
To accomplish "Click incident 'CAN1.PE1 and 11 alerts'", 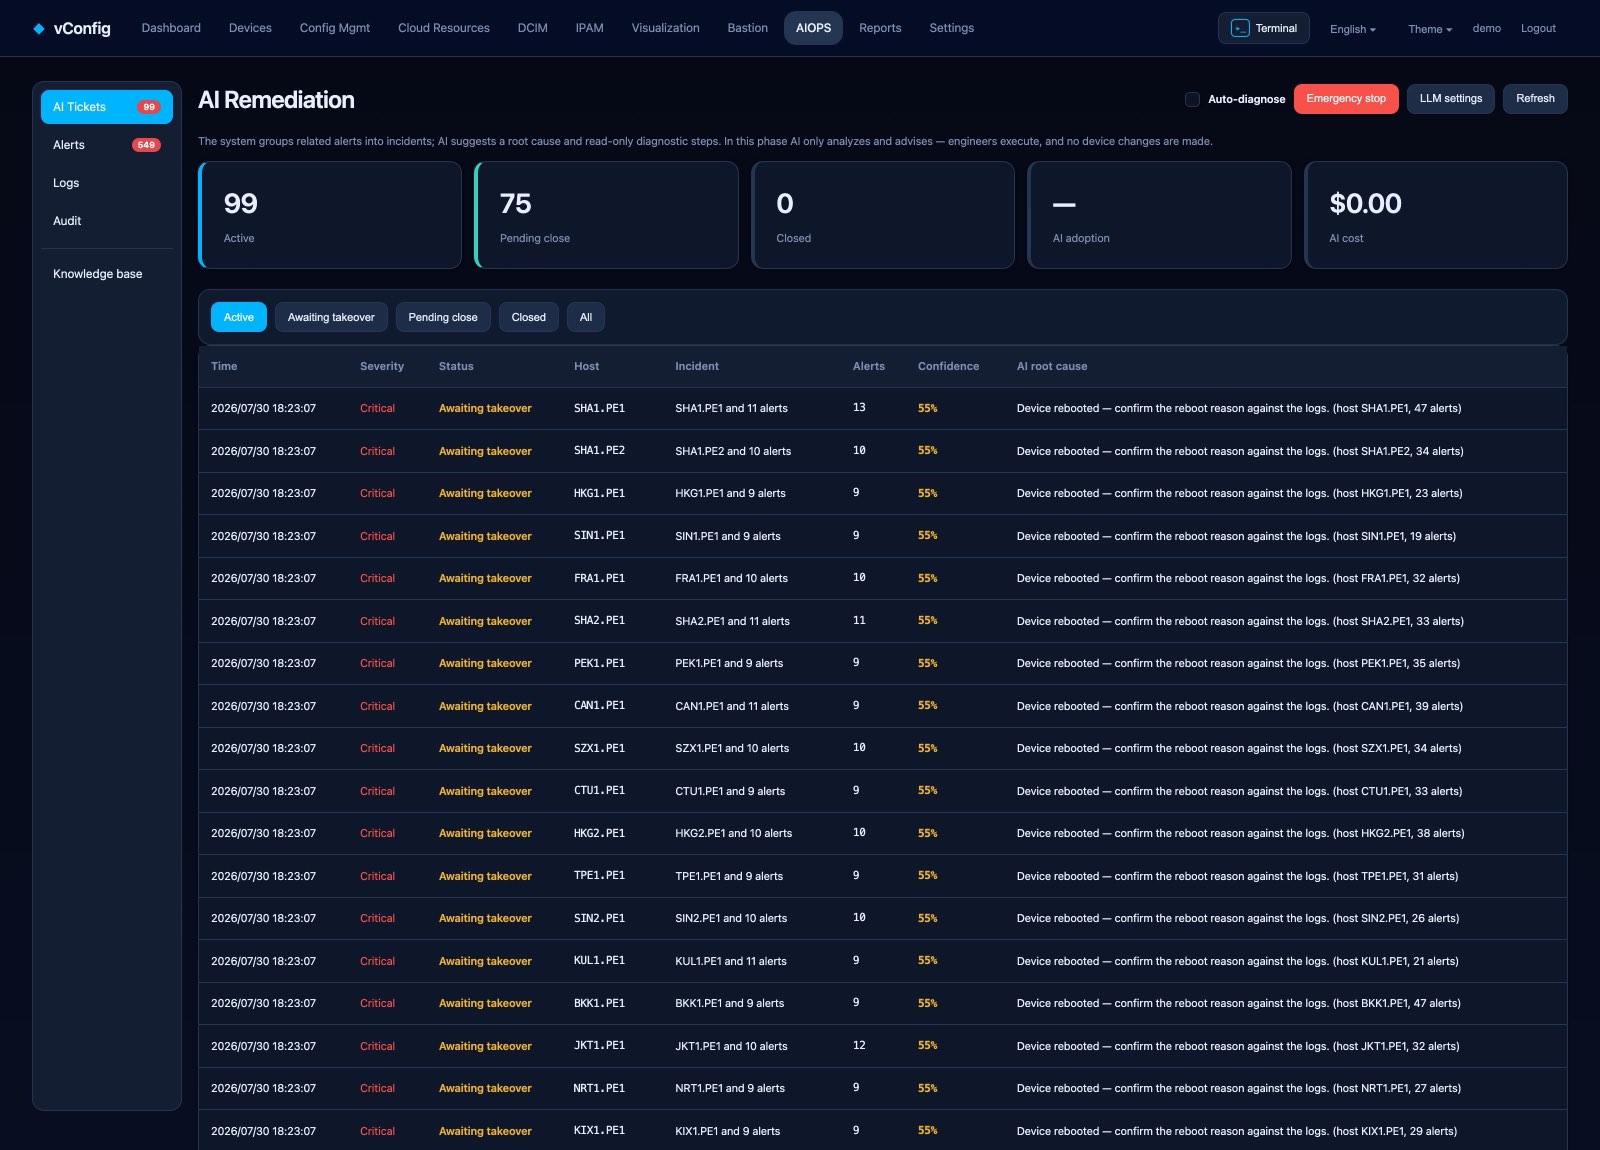I will 732,706.
